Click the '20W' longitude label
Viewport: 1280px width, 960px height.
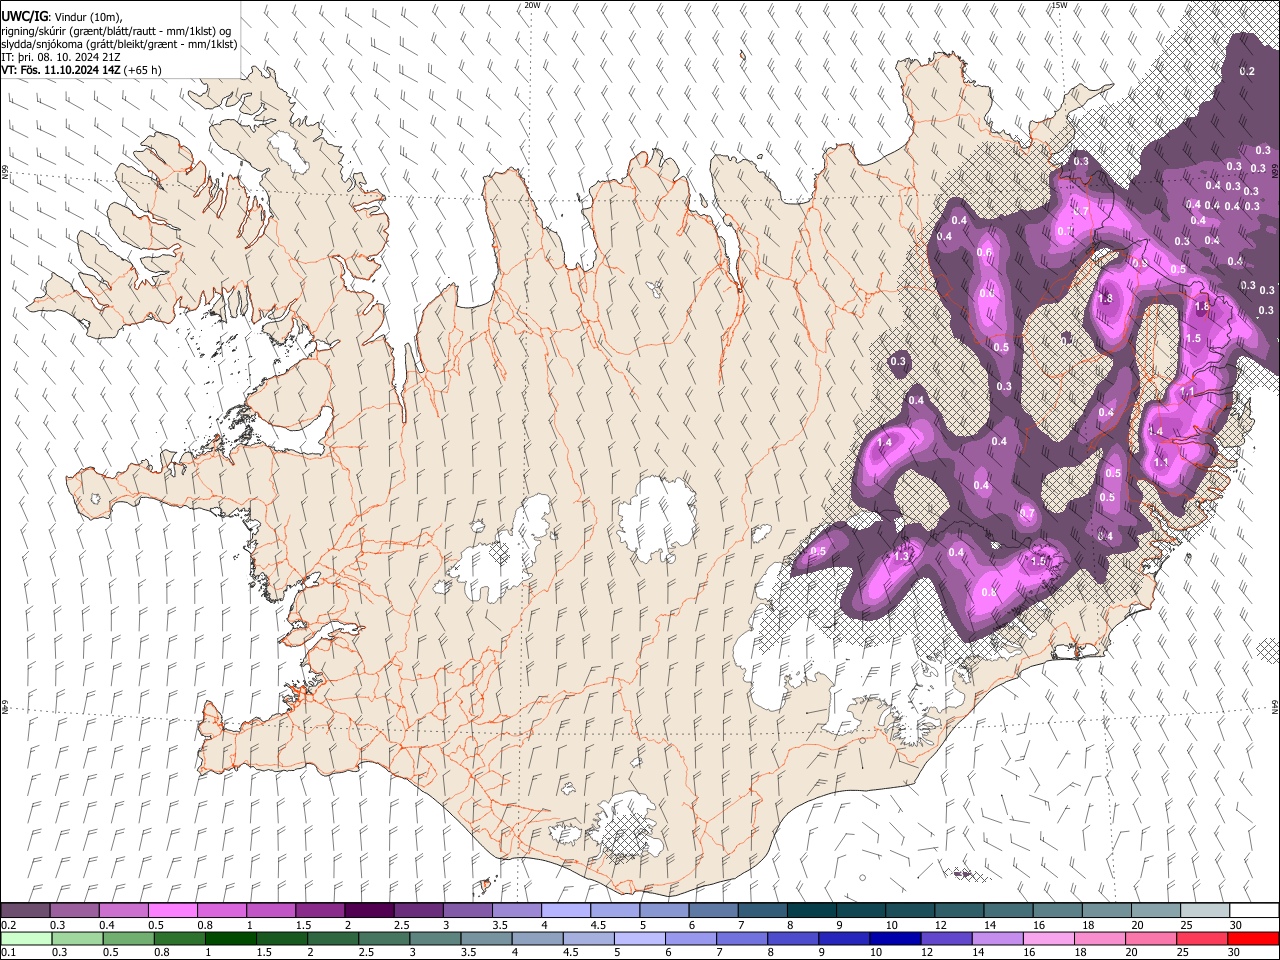pos(532,5)
